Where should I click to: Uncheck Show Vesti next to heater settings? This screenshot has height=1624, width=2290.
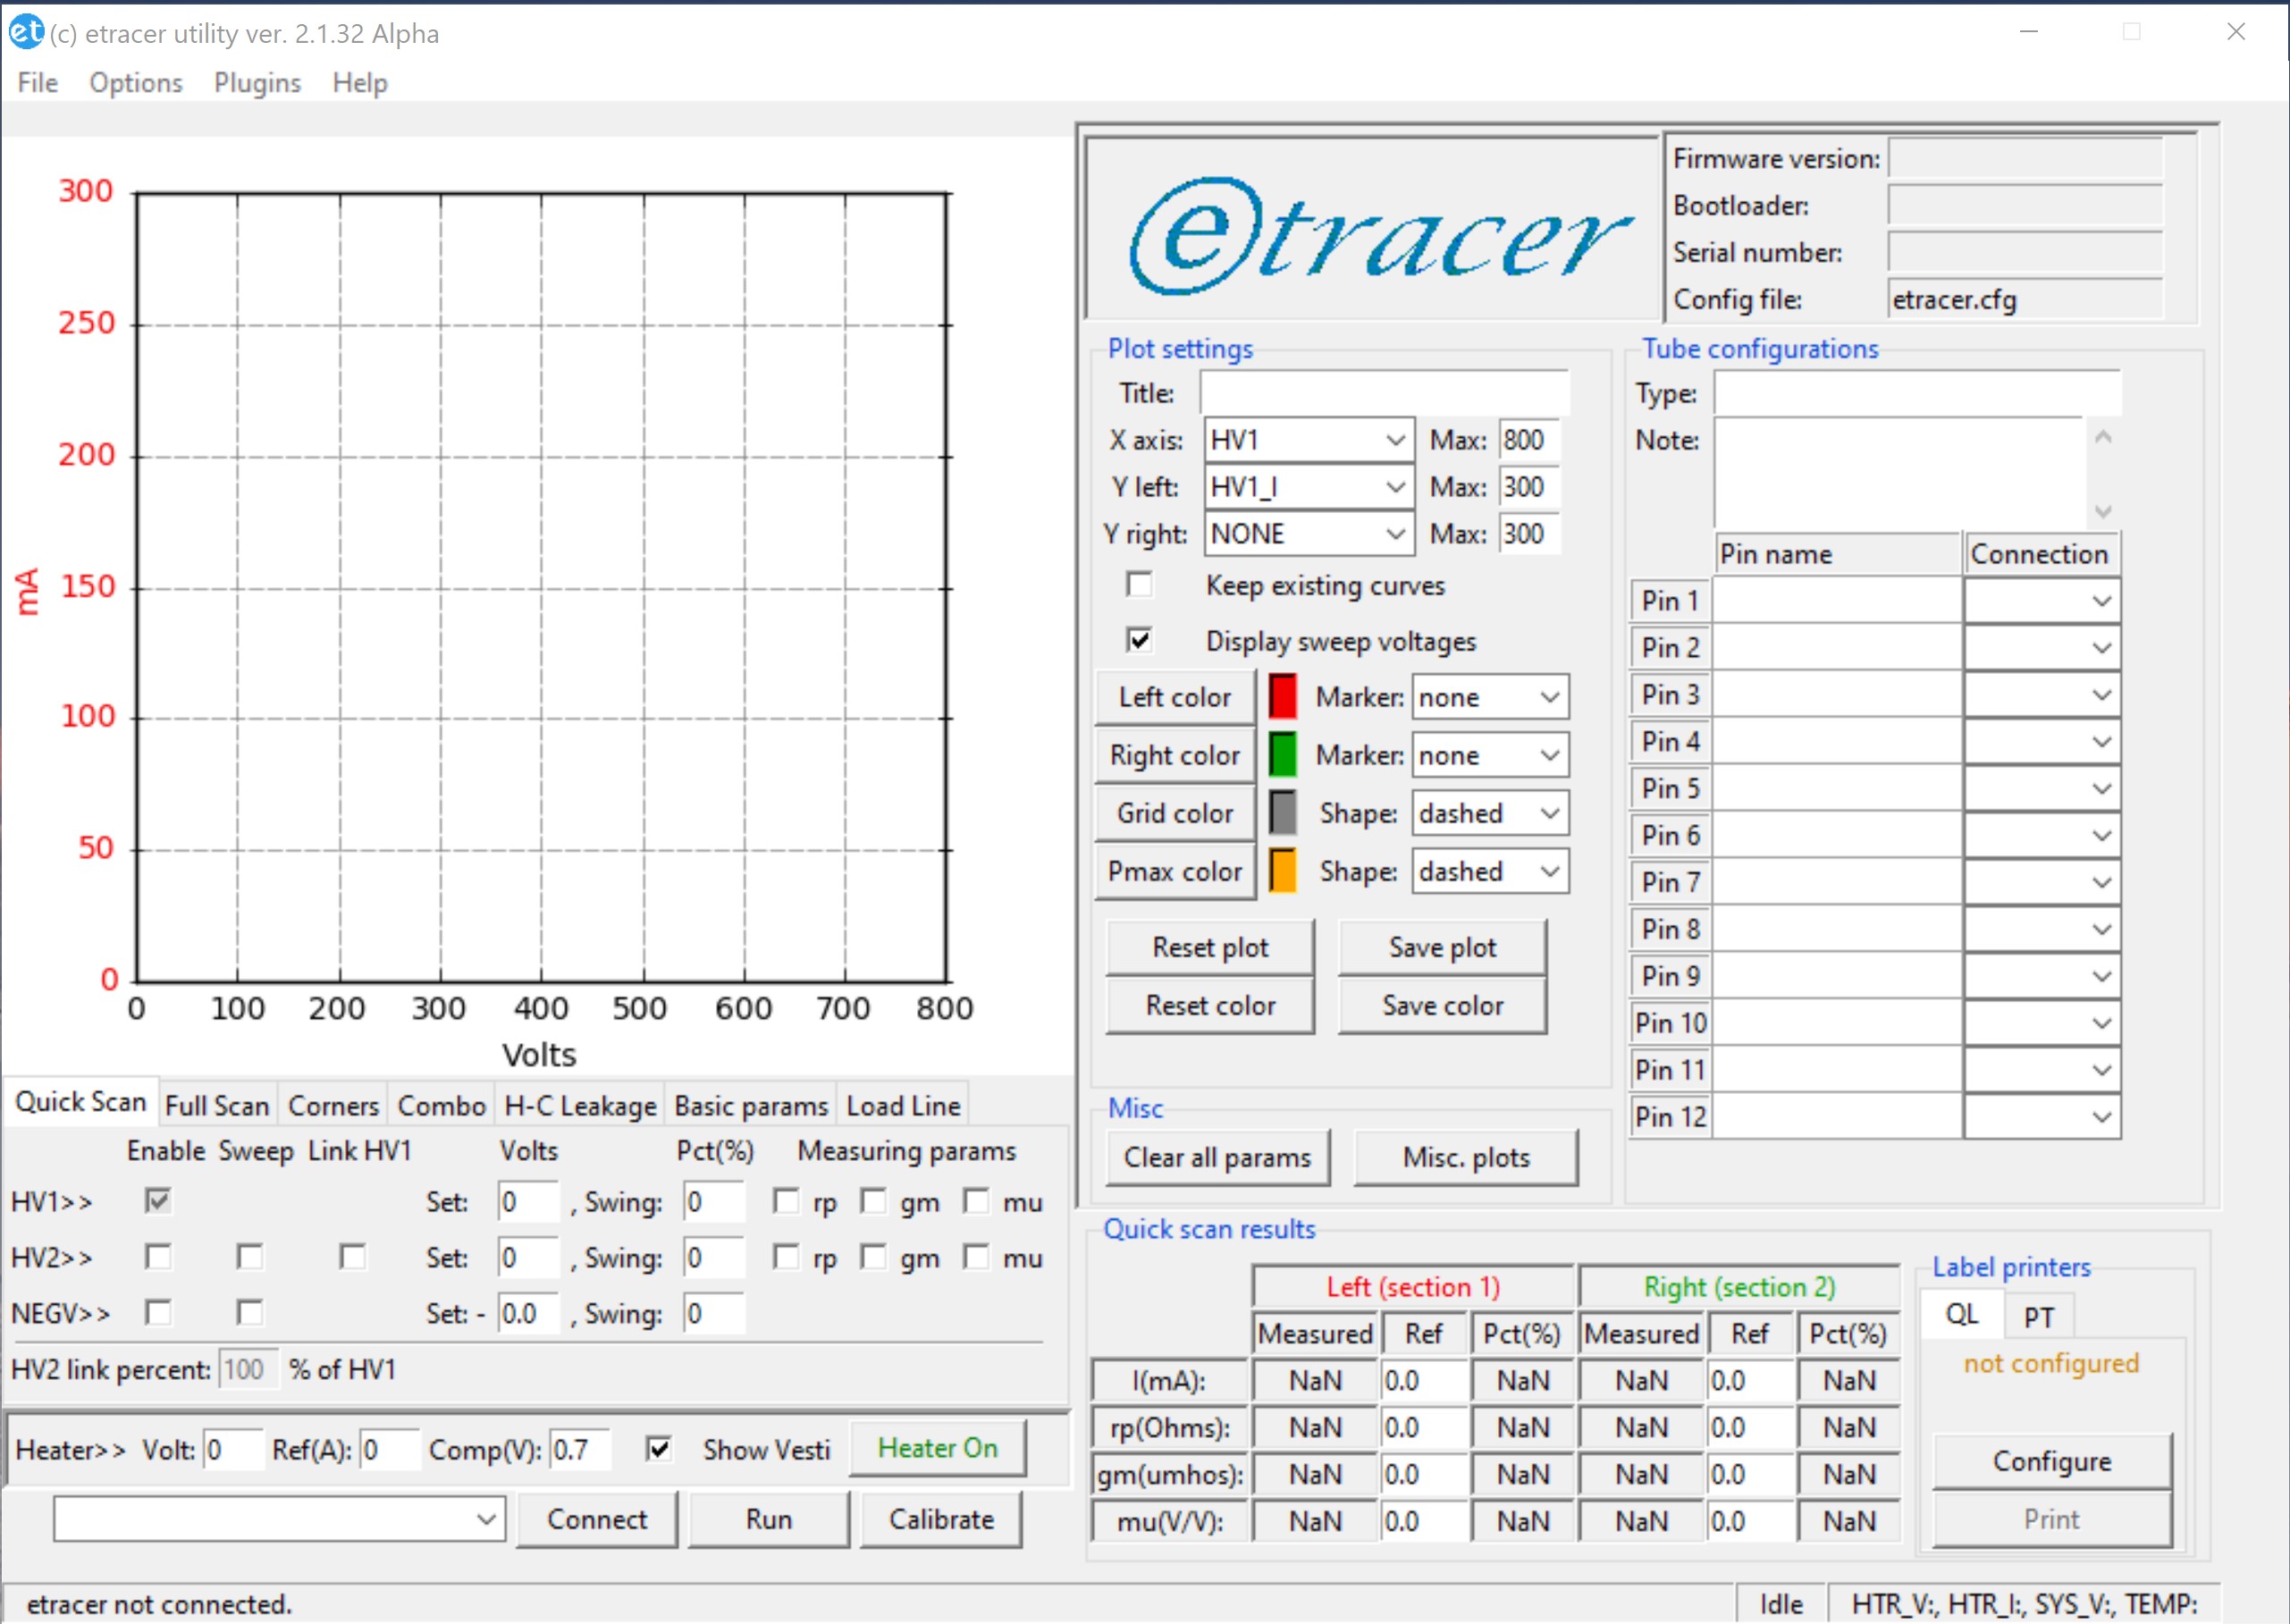pos(659,1449)
